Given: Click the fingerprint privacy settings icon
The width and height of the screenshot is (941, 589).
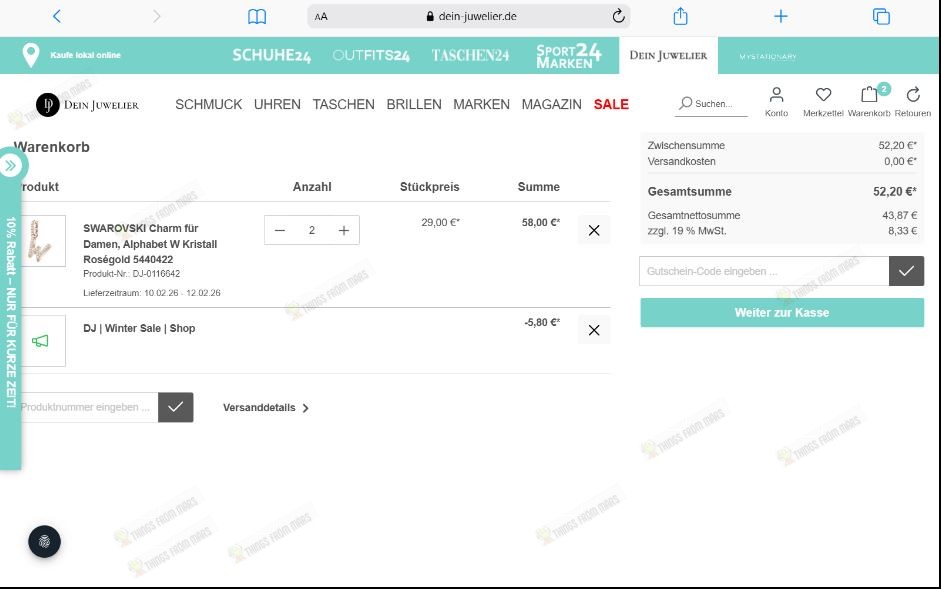Looking at the screenshot, I should (x=44, y=542).
